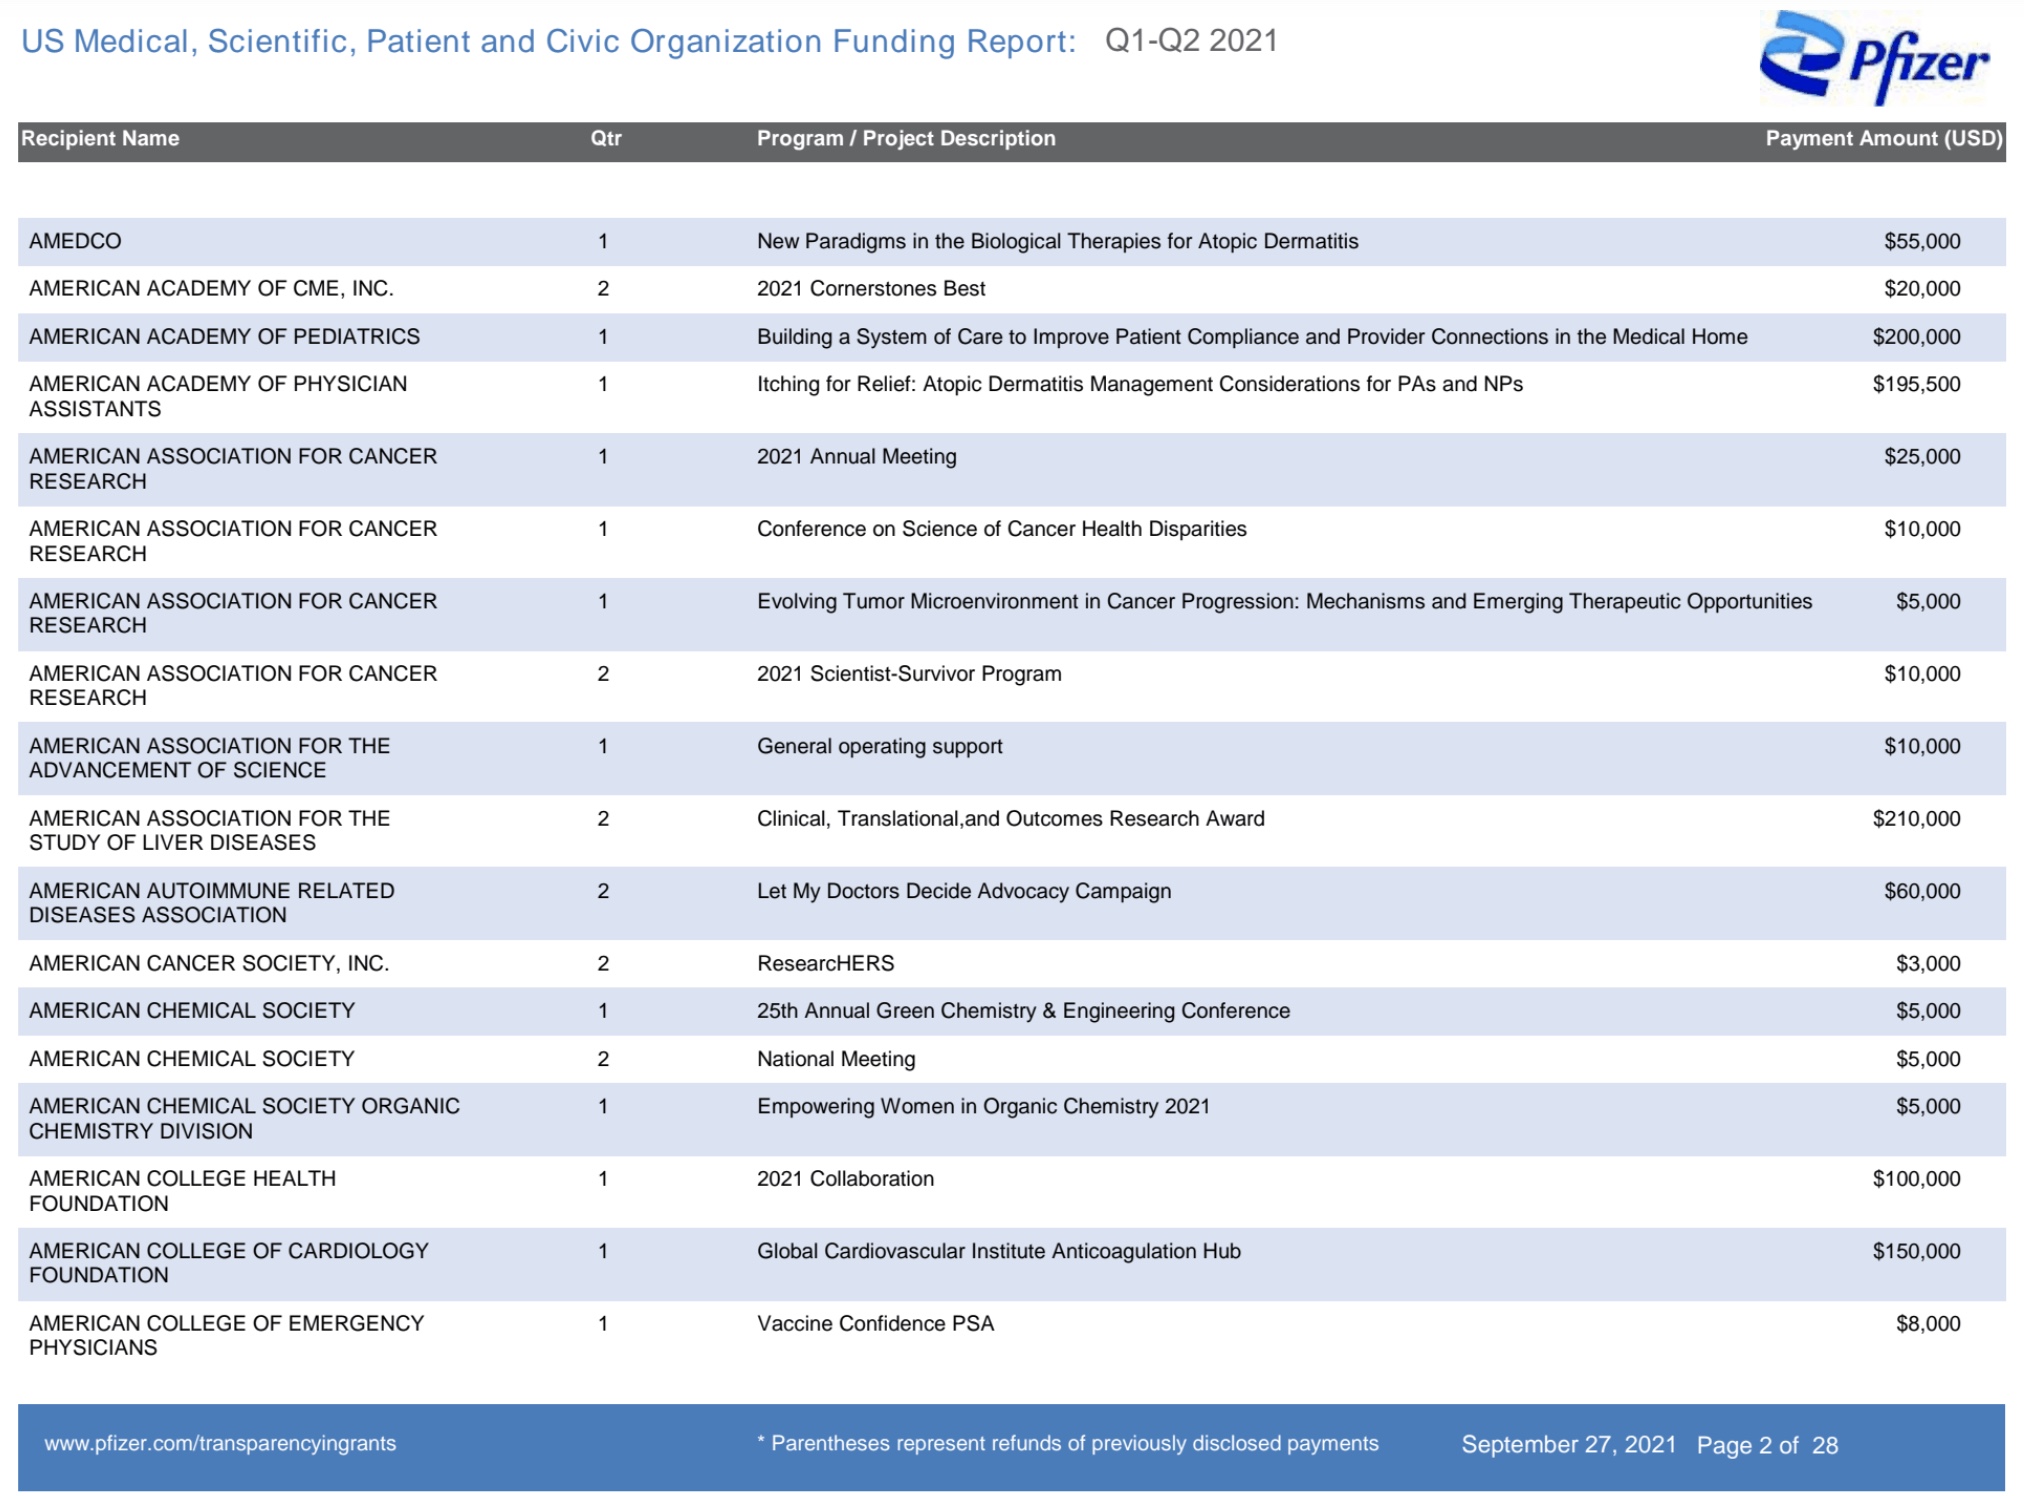
Task: Click the Recipient Name column header
Action: pyautogui.click(x=100, y=139)
